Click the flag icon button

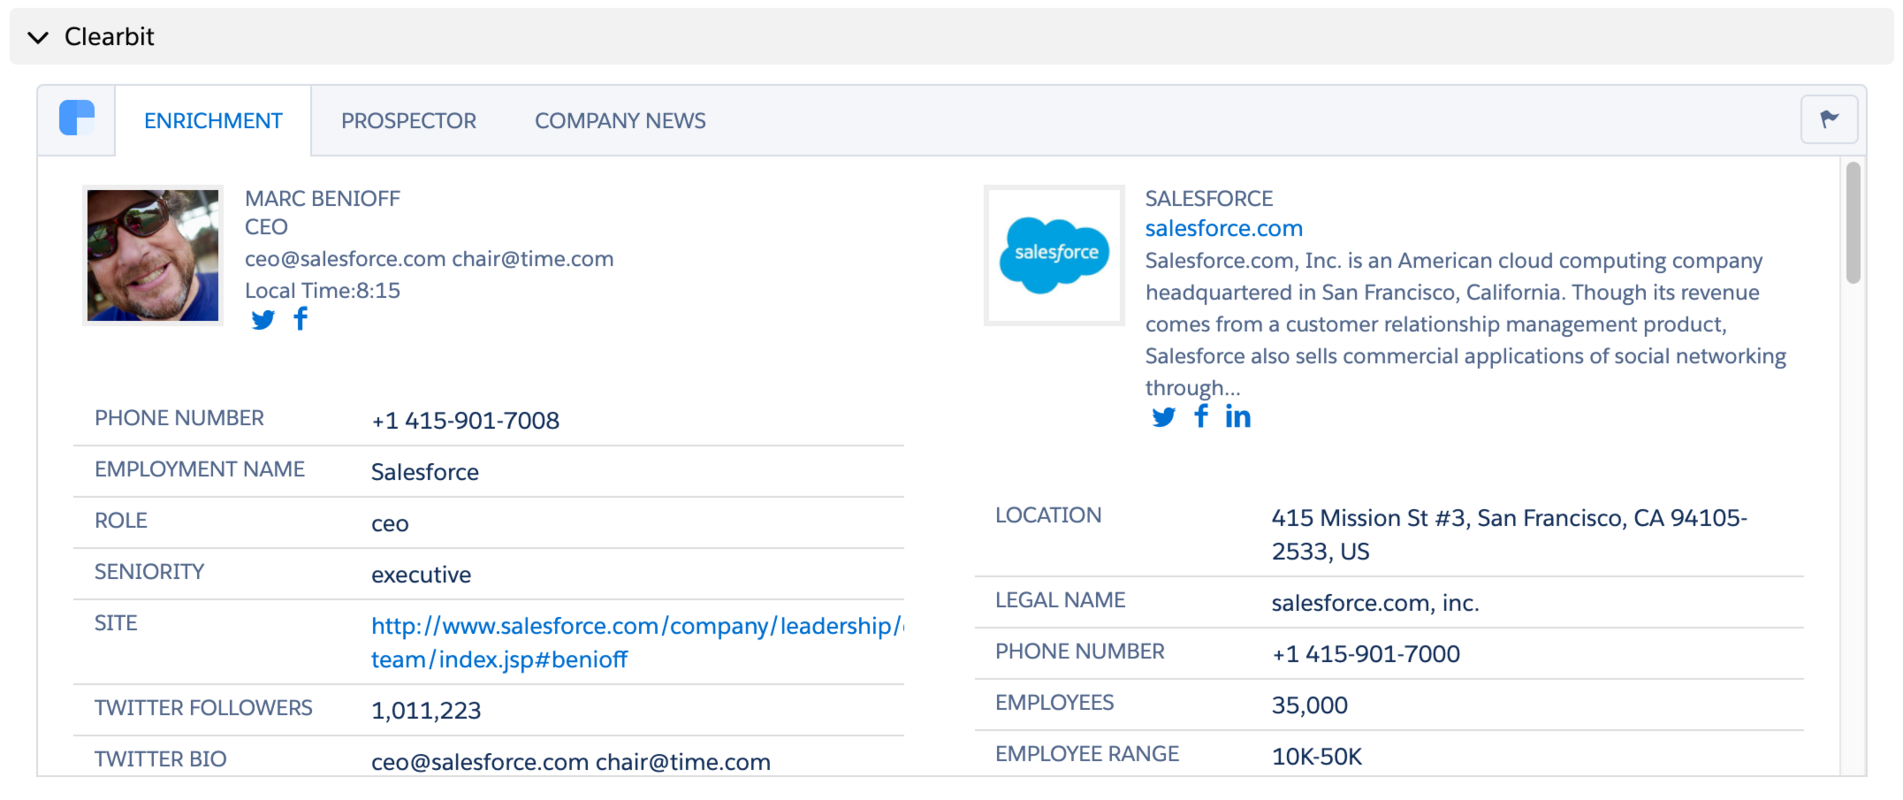point(1829,120)
